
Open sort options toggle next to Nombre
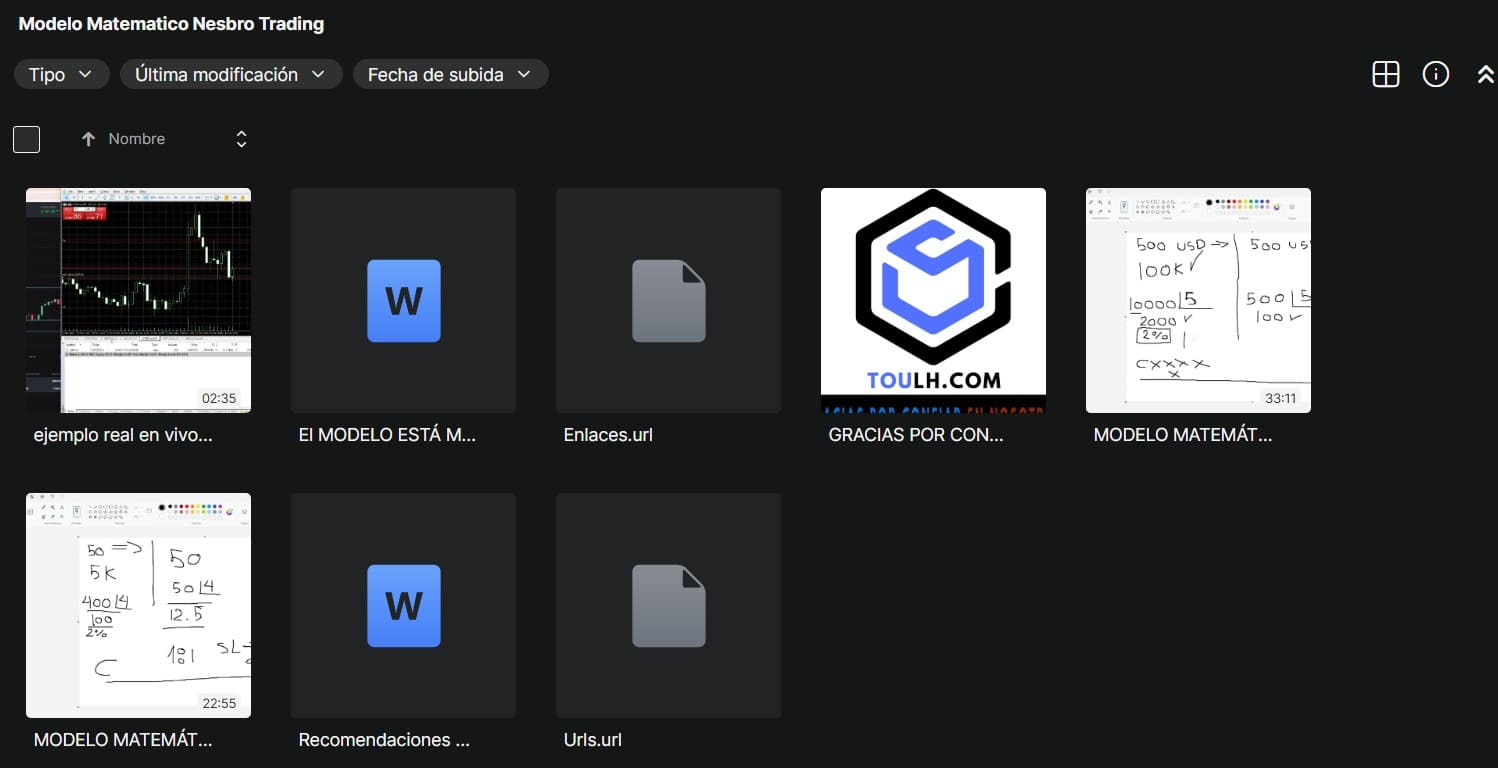click(x=241, y=139)
